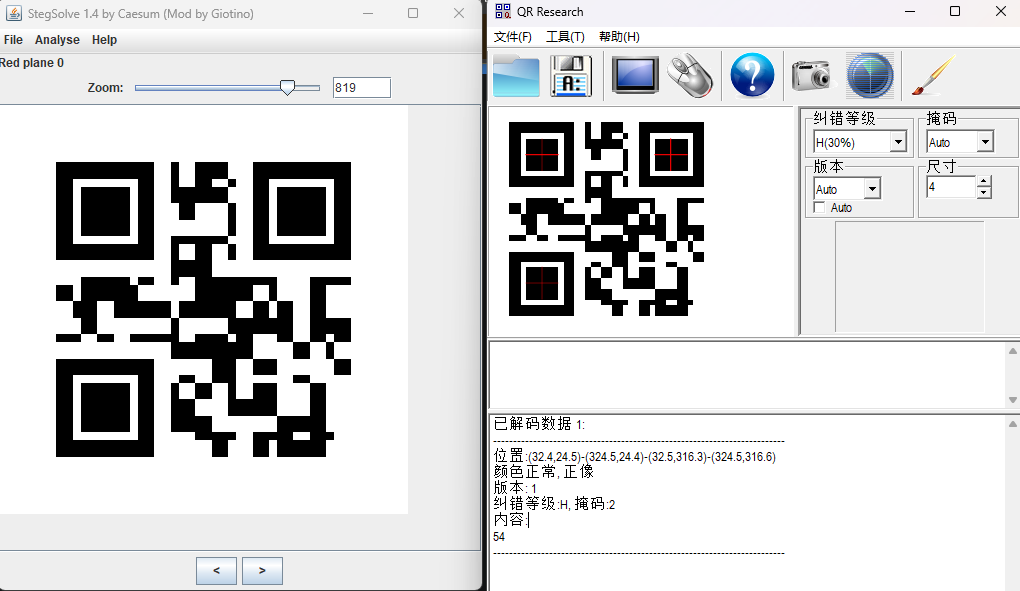Open a QR image using the folder icon

click(514, 75)
